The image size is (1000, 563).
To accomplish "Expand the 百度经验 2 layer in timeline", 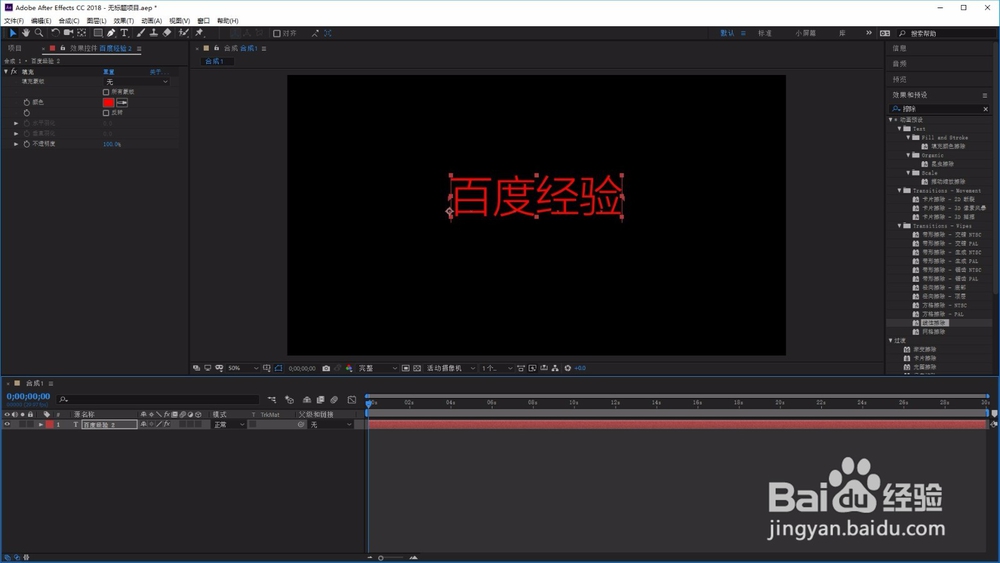I will point(41,425).
